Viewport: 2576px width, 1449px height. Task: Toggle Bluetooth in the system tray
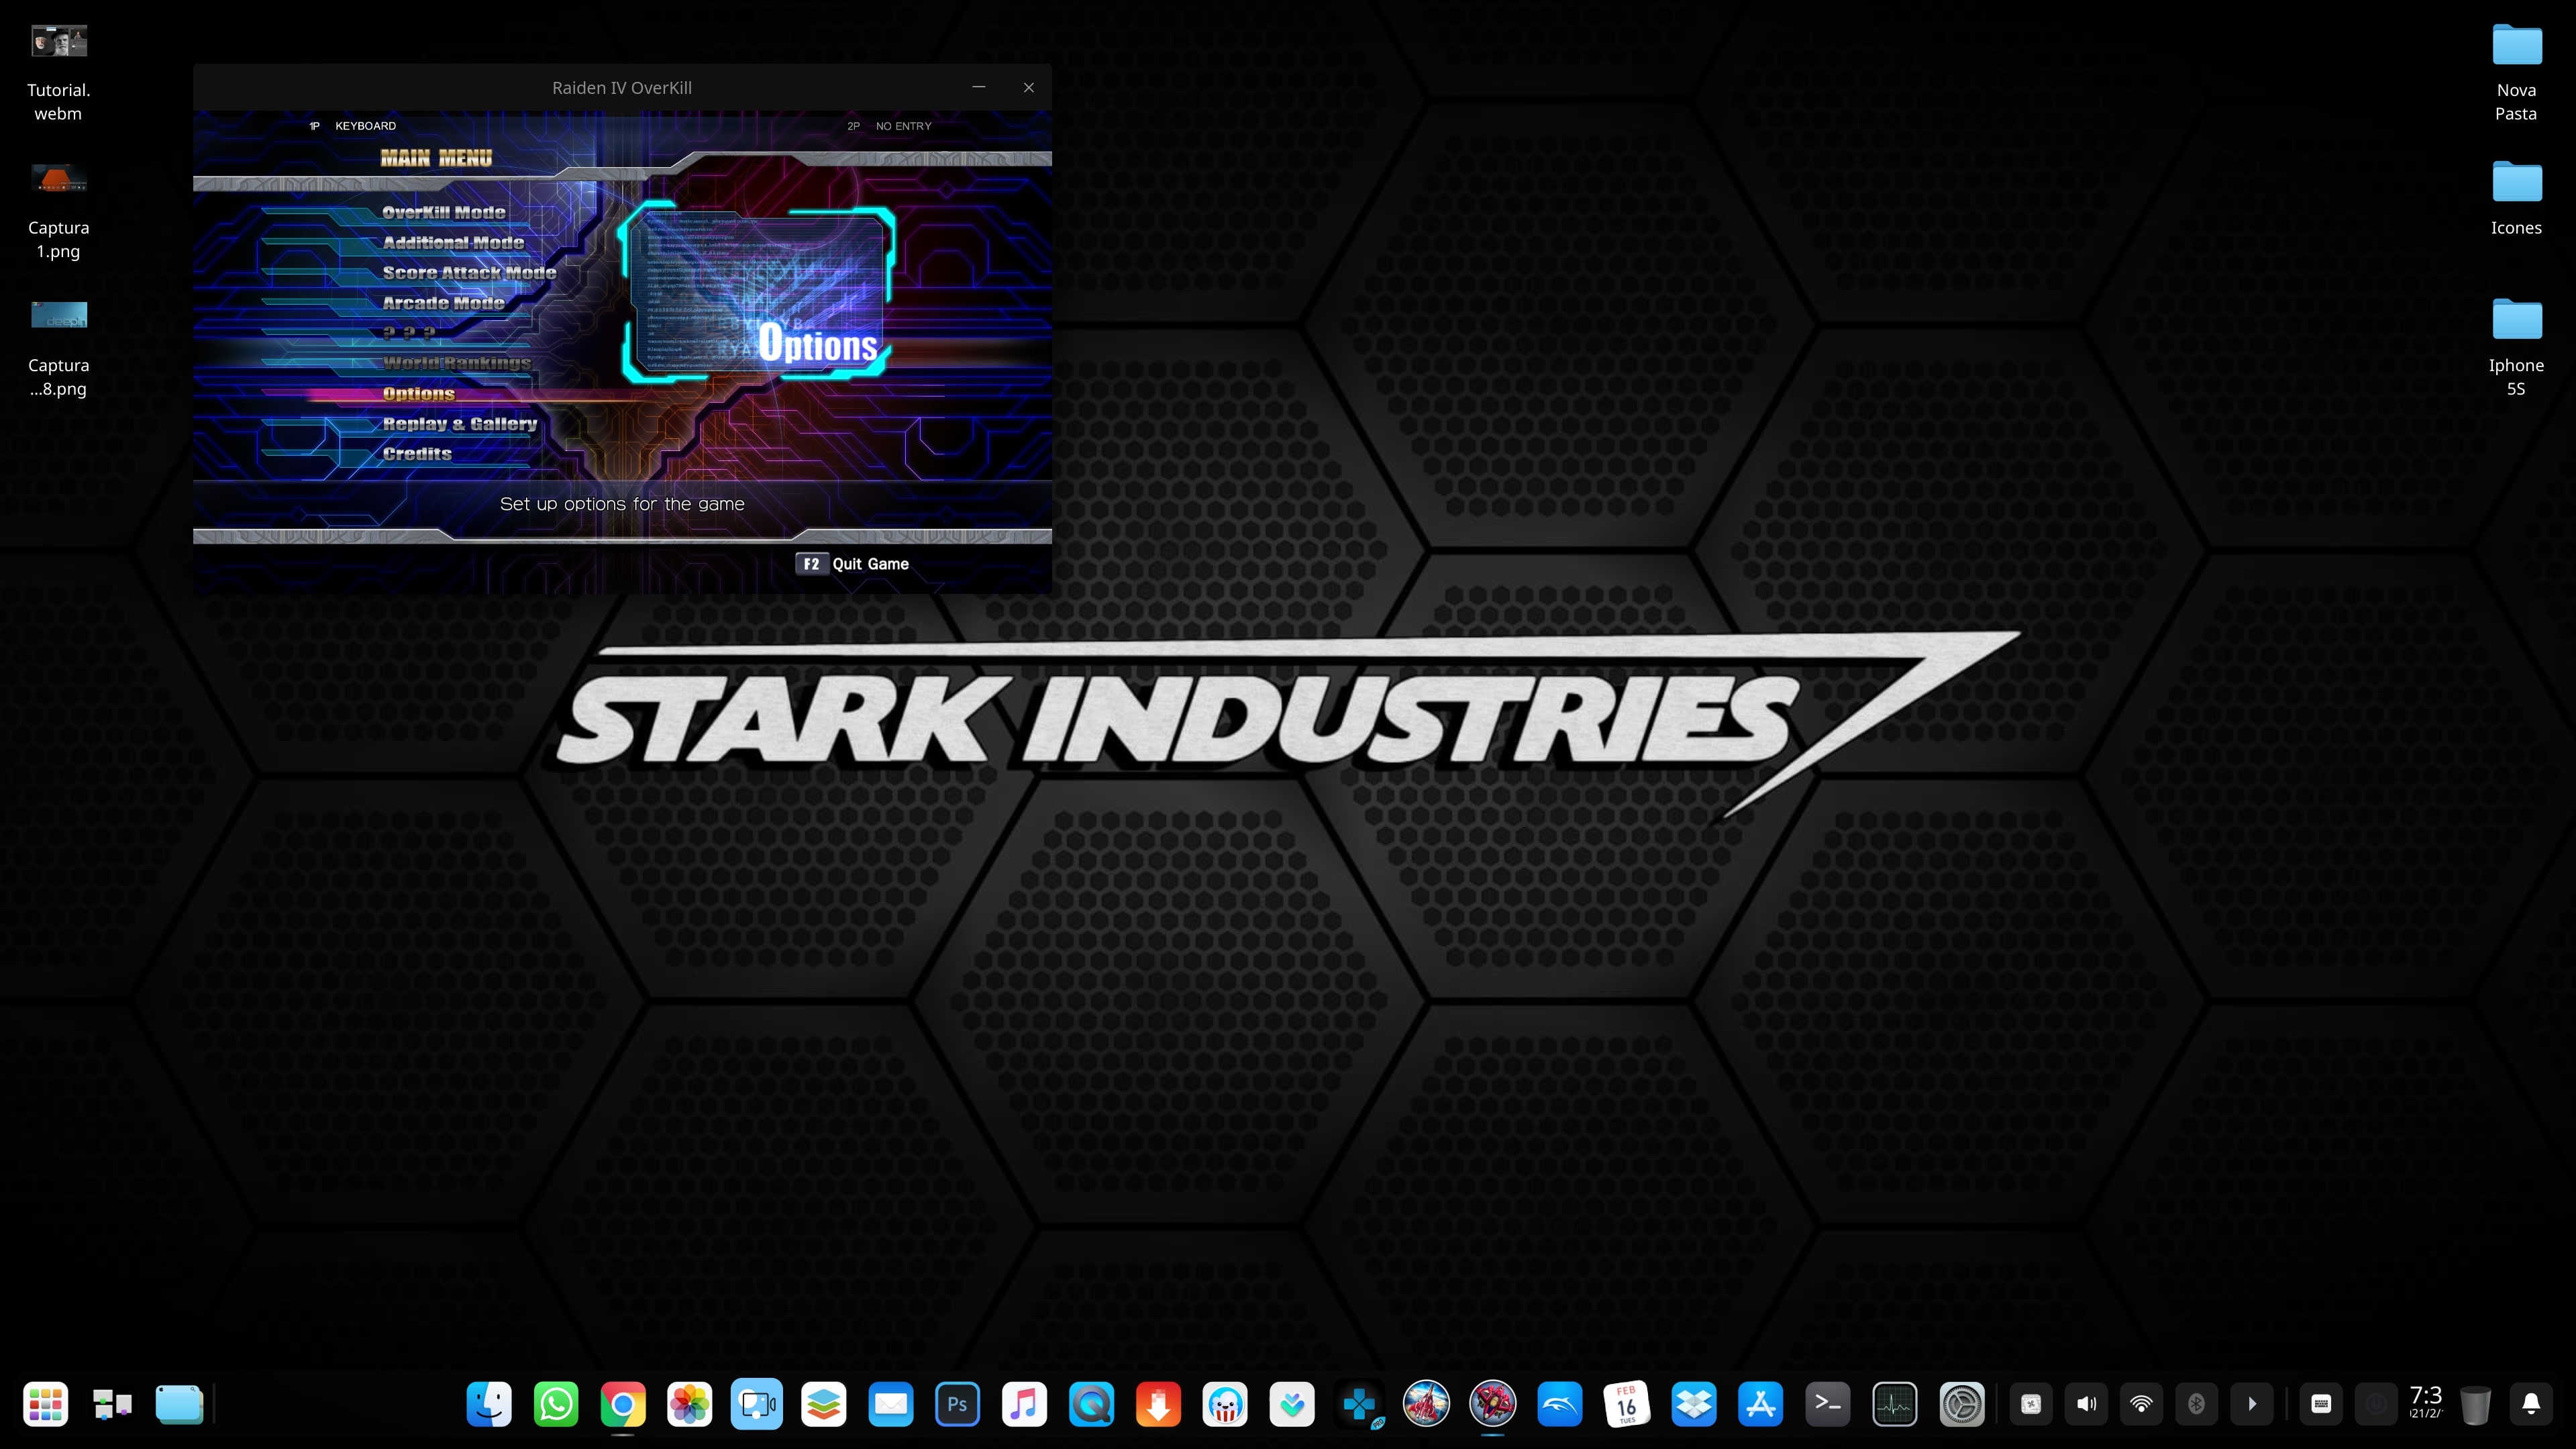point(2196,1403)
